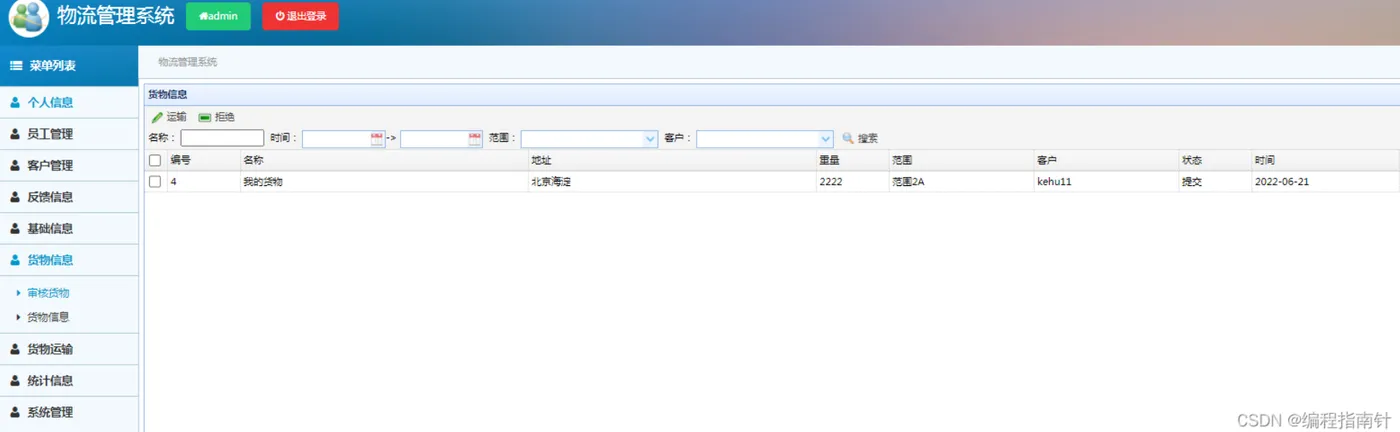Open the 货物运输 menu
Image resolution: width=1400 pixels, height=432 pixels.
point(69,349)
